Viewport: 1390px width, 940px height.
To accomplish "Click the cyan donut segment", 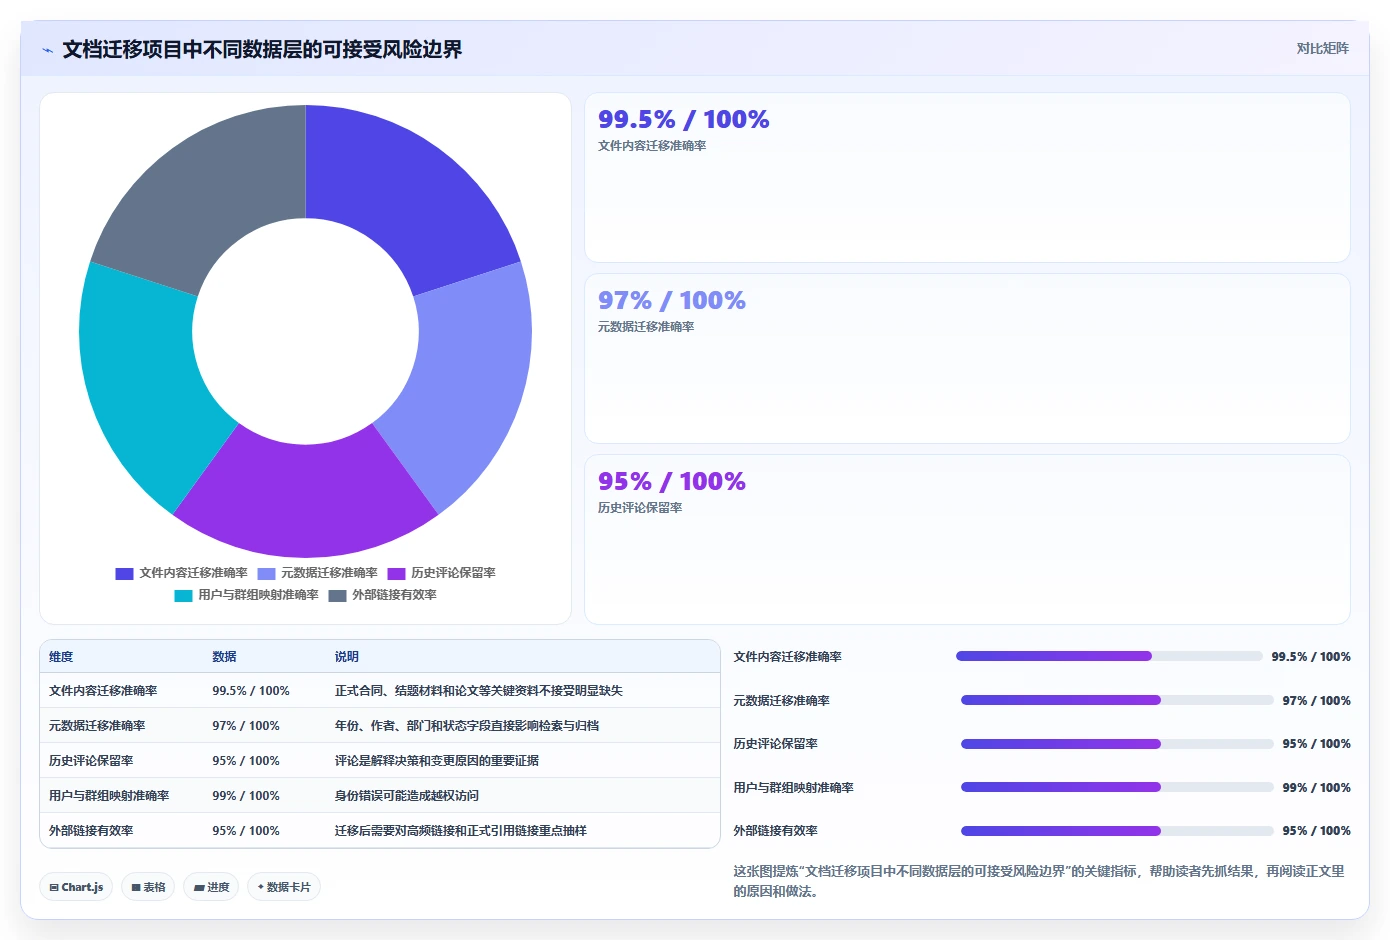I will point(143,385).
